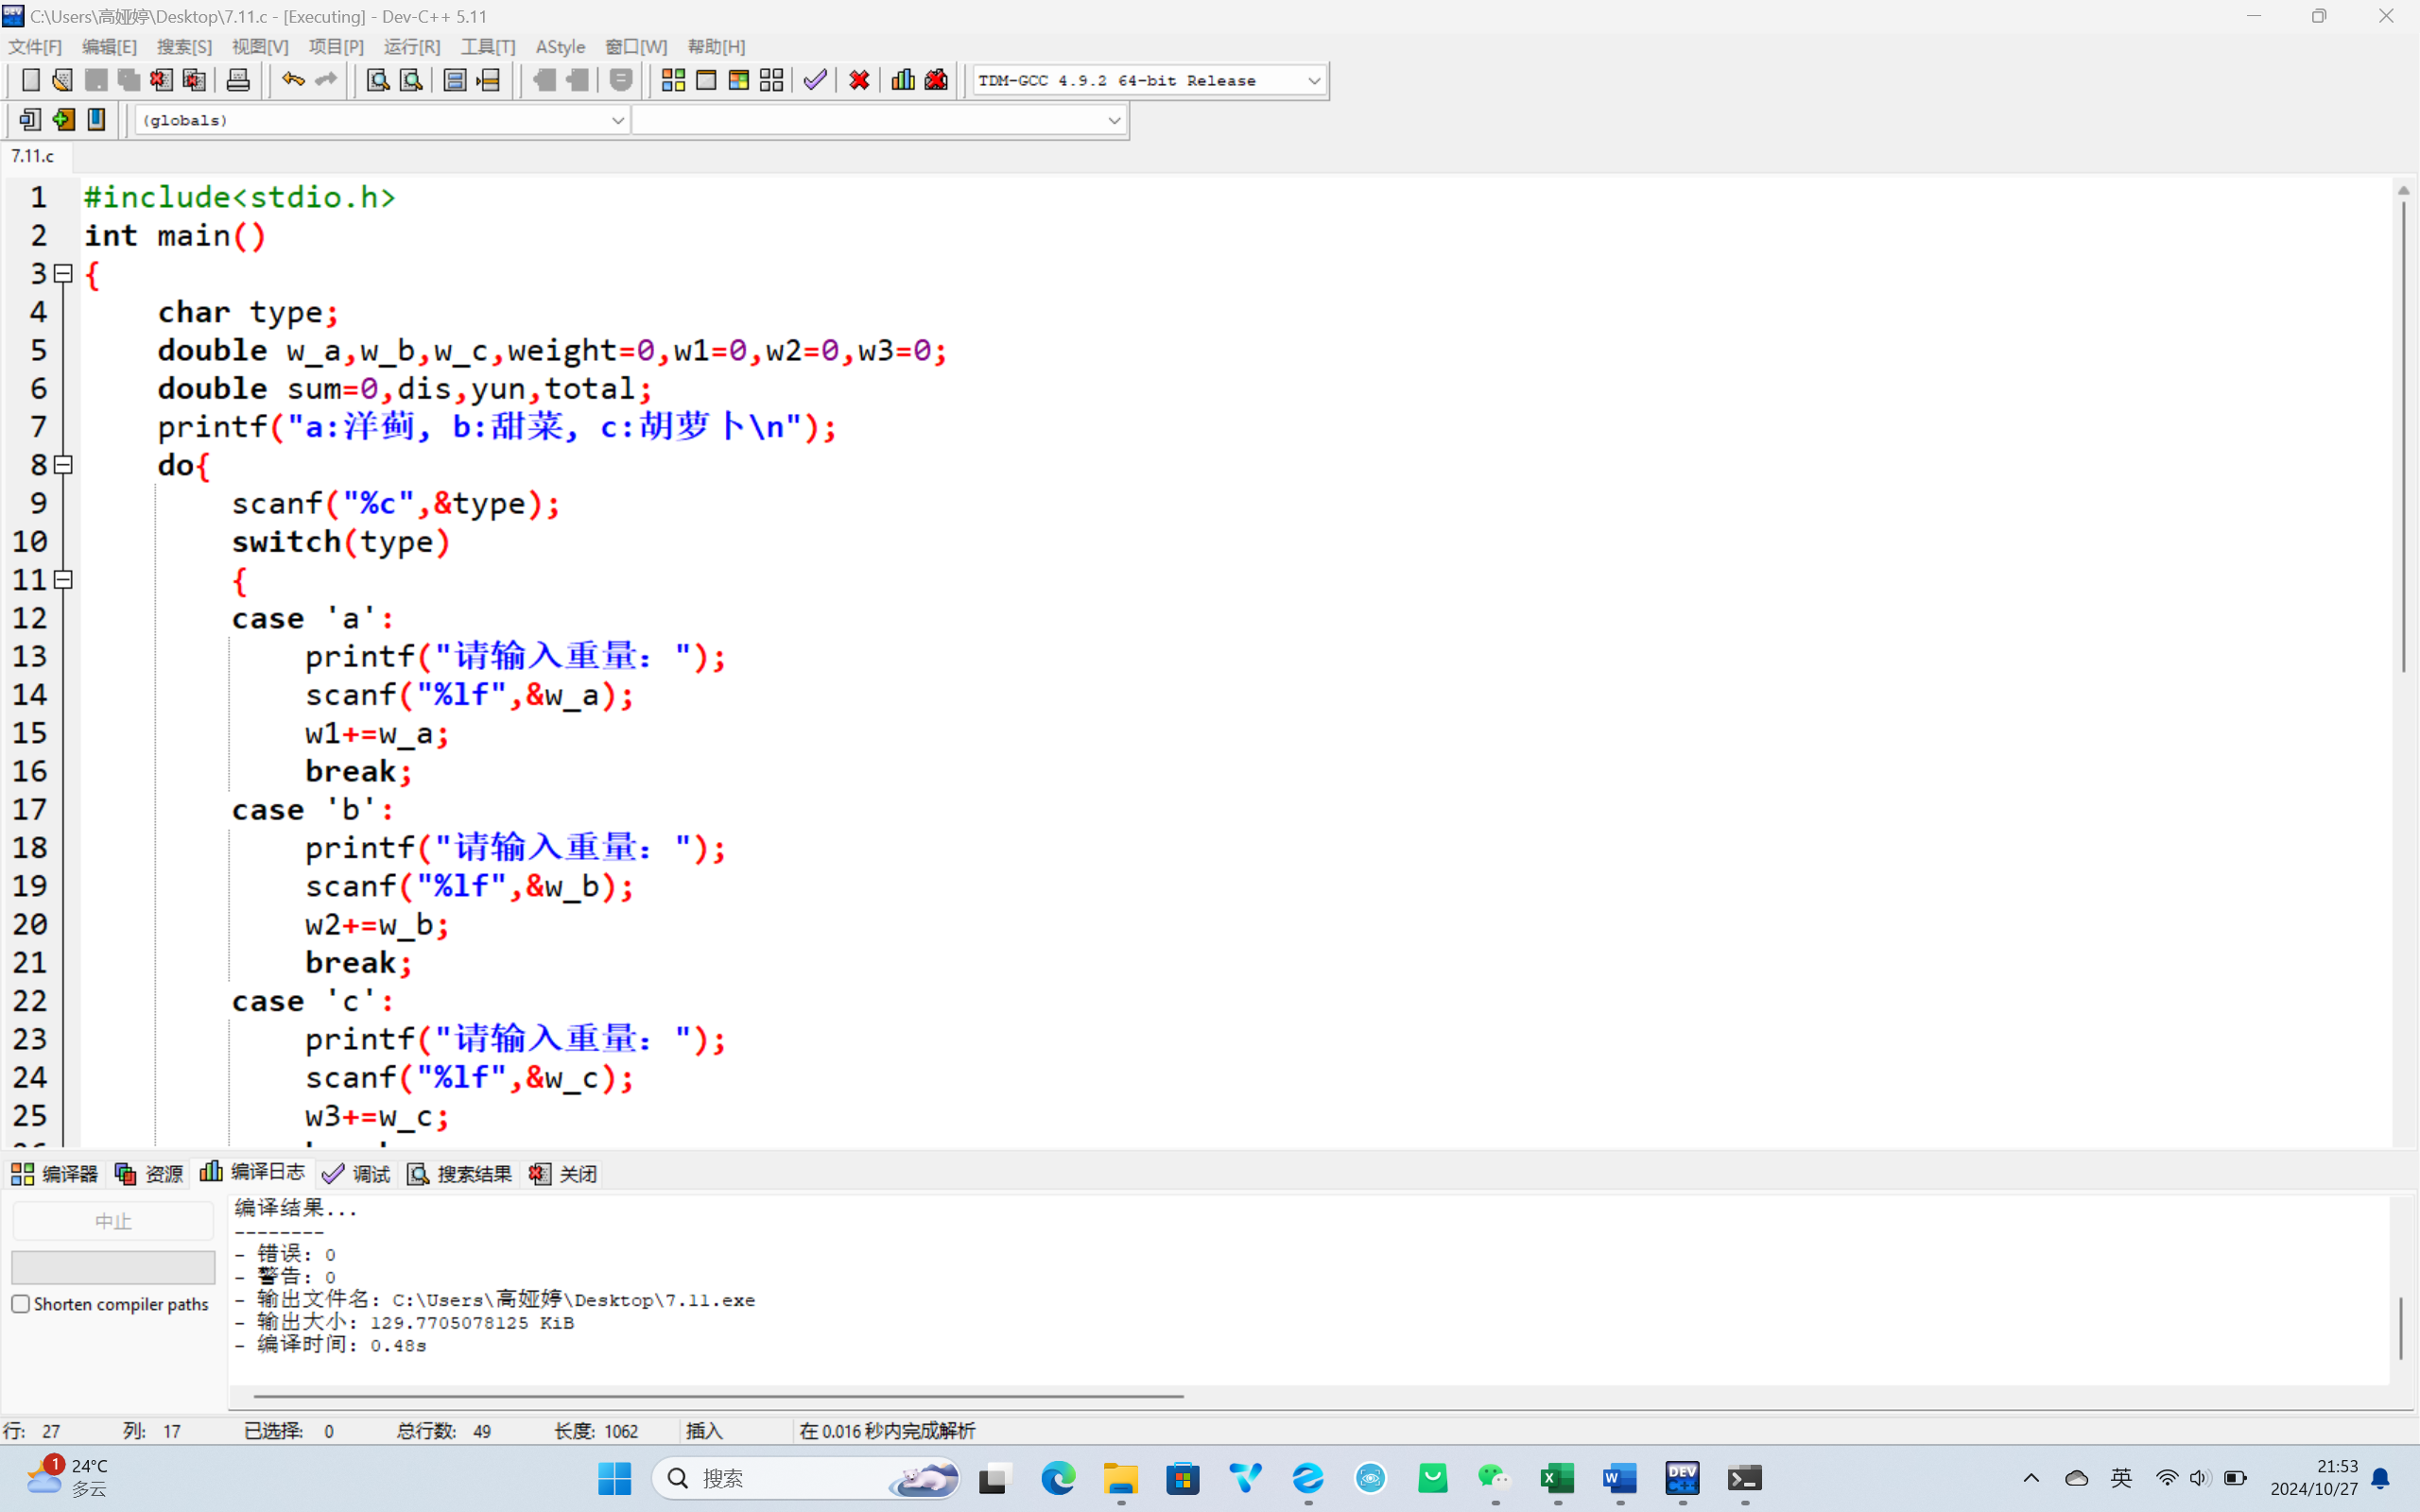The image size is (2420, 1512).
Task: Collapse the main function fold at line 3
Action: pyautogui.click(x=63, y=273)
